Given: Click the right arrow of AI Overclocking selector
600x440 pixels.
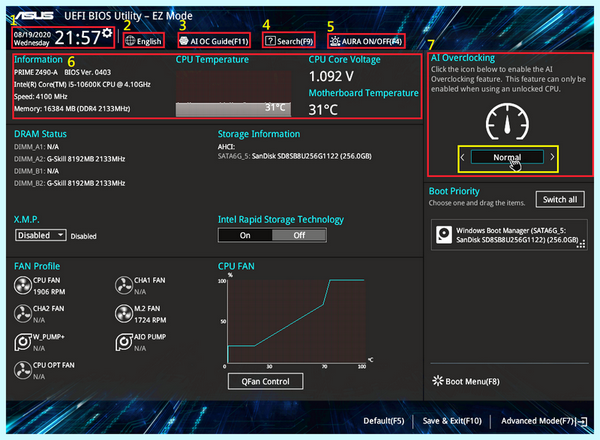Looking at the screenshot, I should click(552, 157).
